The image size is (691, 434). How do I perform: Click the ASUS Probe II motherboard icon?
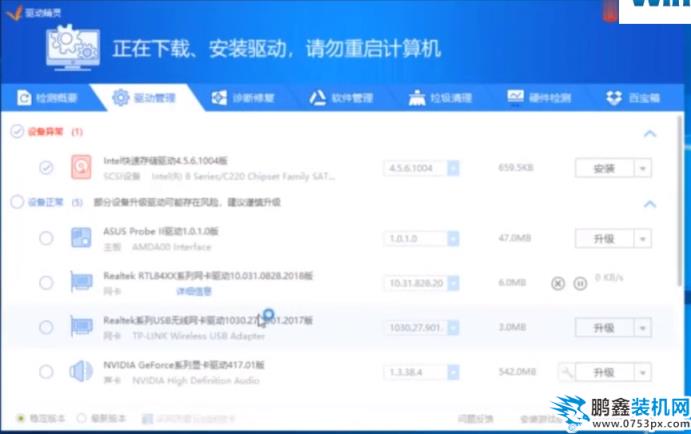coord(81,238)
